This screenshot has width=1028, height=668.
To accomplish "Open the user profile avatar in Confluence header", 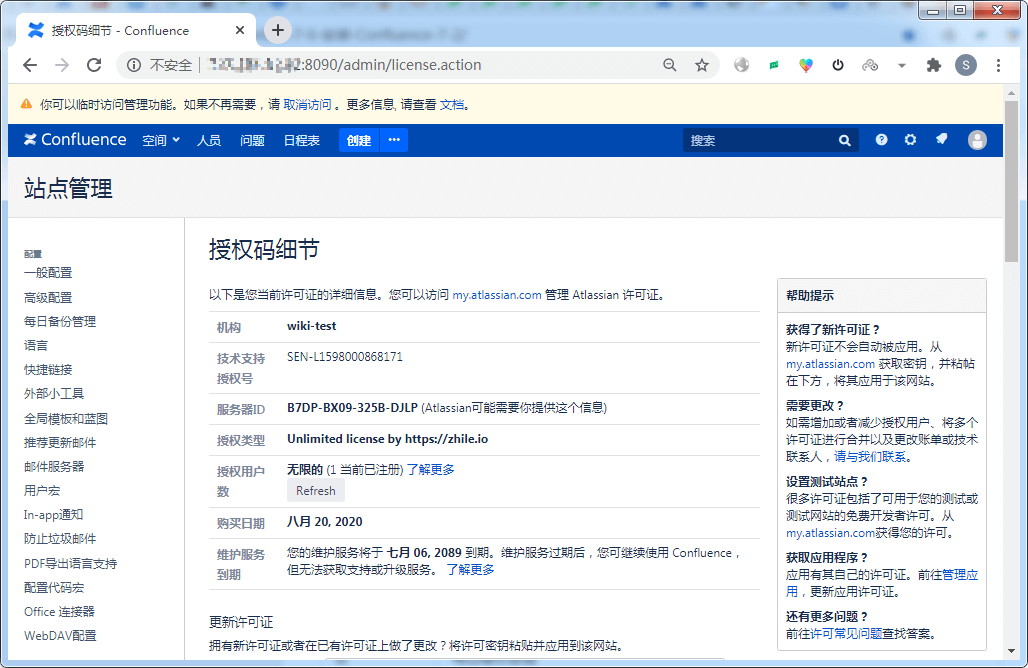I will tap(977, 140).
